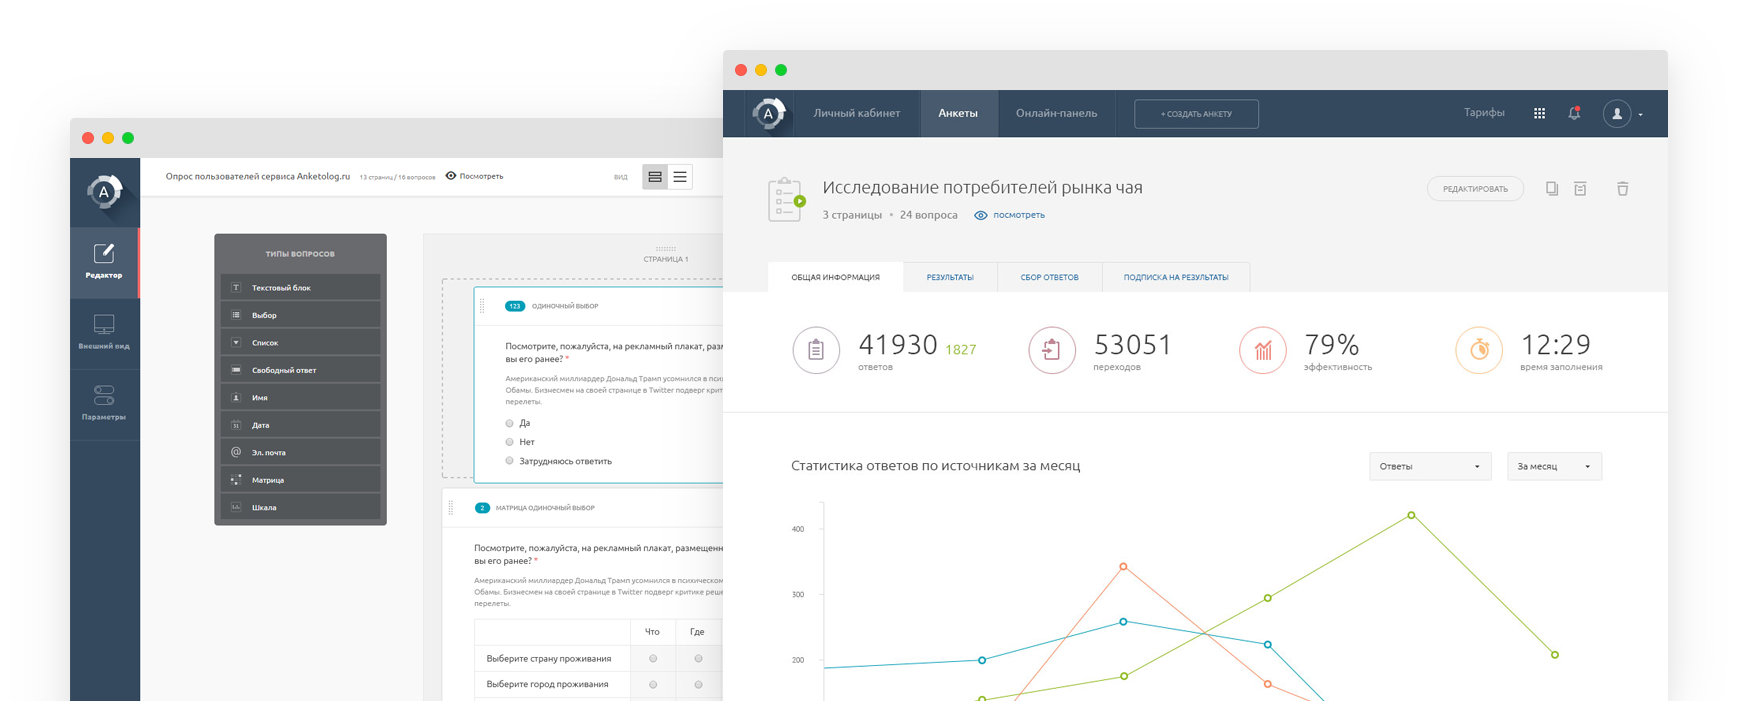Image resolution: width=1738 pixels, height=701 pixels.
Task: Expand the Ответы dropdown
Action: [1429, 466]
